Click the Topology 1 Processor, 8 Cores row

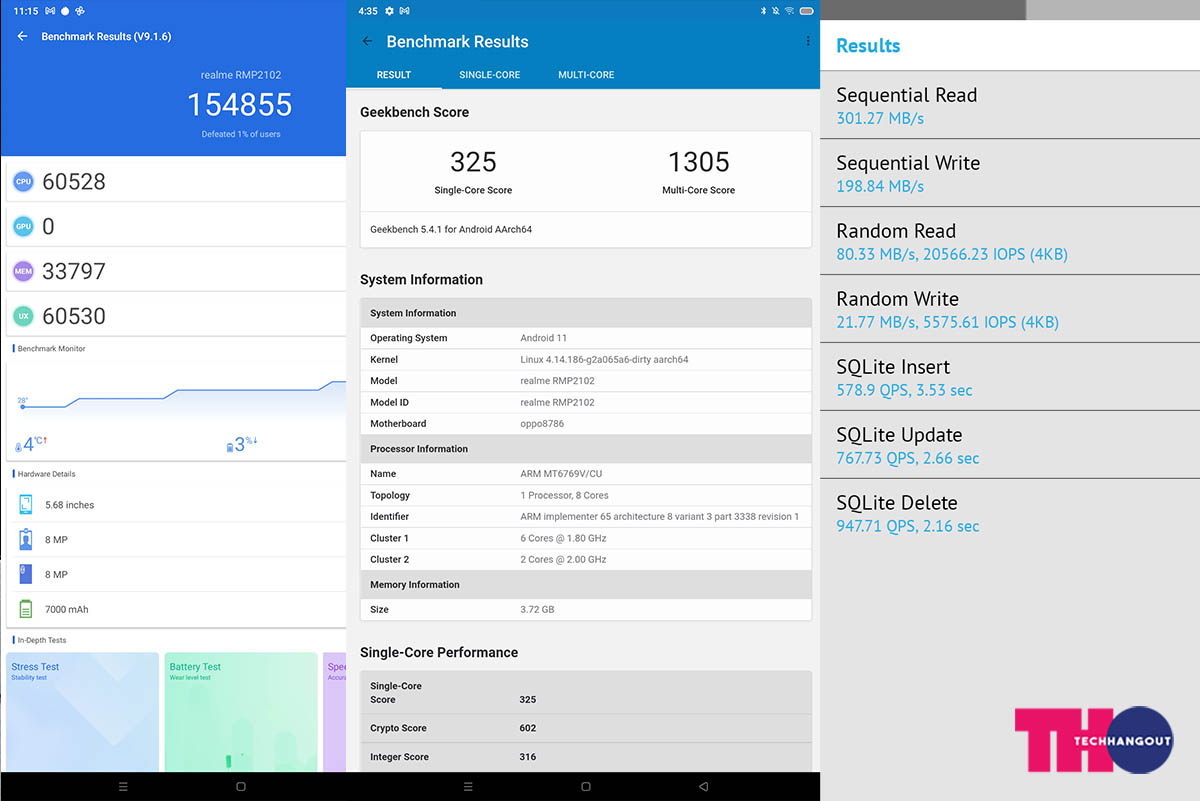click(x=586, y=495)
